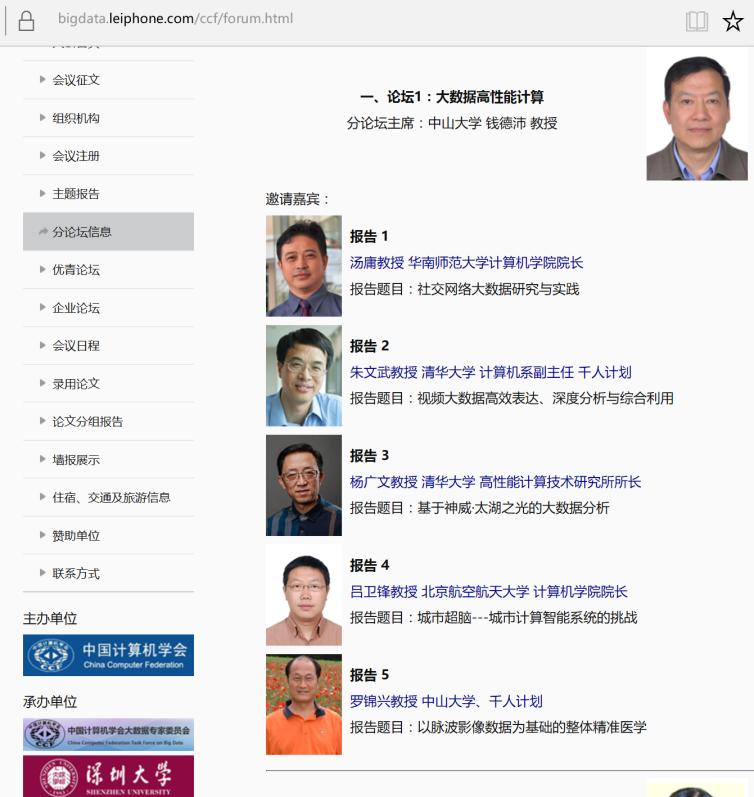Click the 报告 2 speaker photo

[304, 376]
